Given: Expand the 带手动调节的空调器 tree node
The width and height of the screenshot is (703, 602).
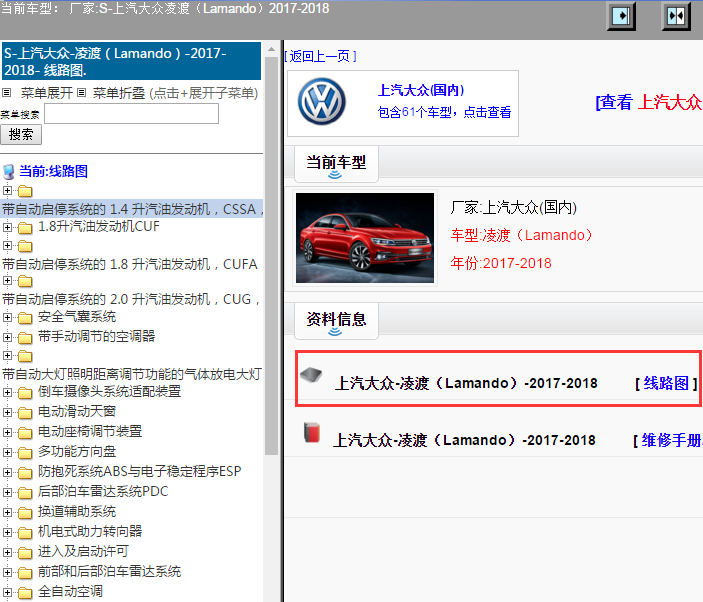Looking at the screenshot, I should click(x=7, y=337).
